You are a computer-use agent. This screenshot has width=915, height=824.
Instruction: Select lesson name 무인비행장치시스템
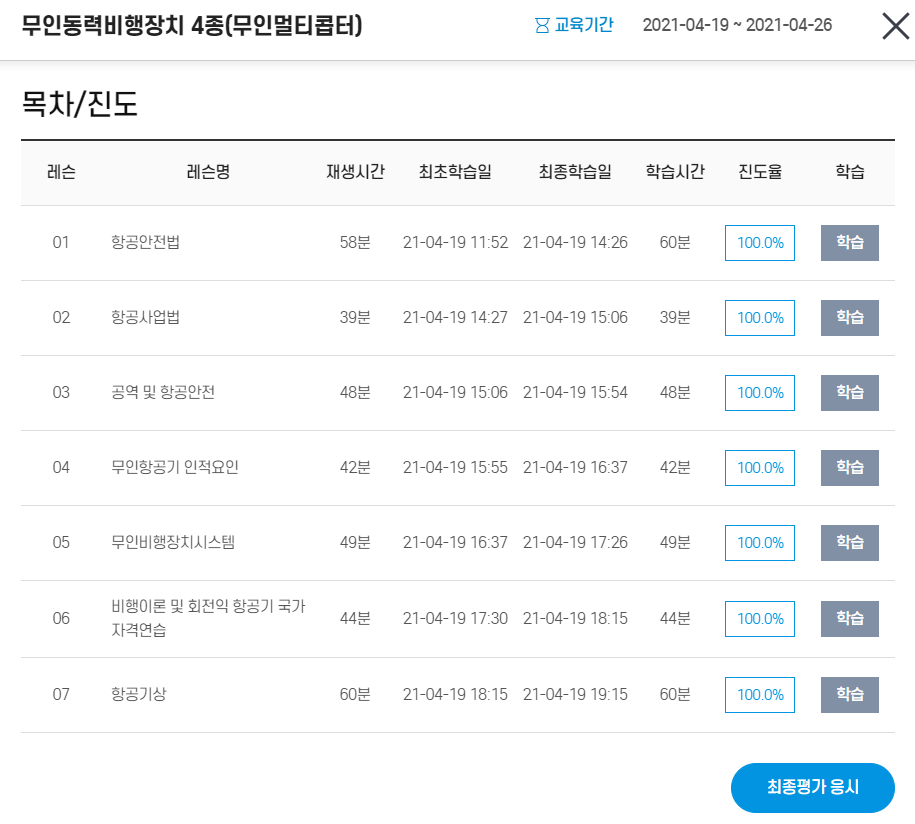173,542
